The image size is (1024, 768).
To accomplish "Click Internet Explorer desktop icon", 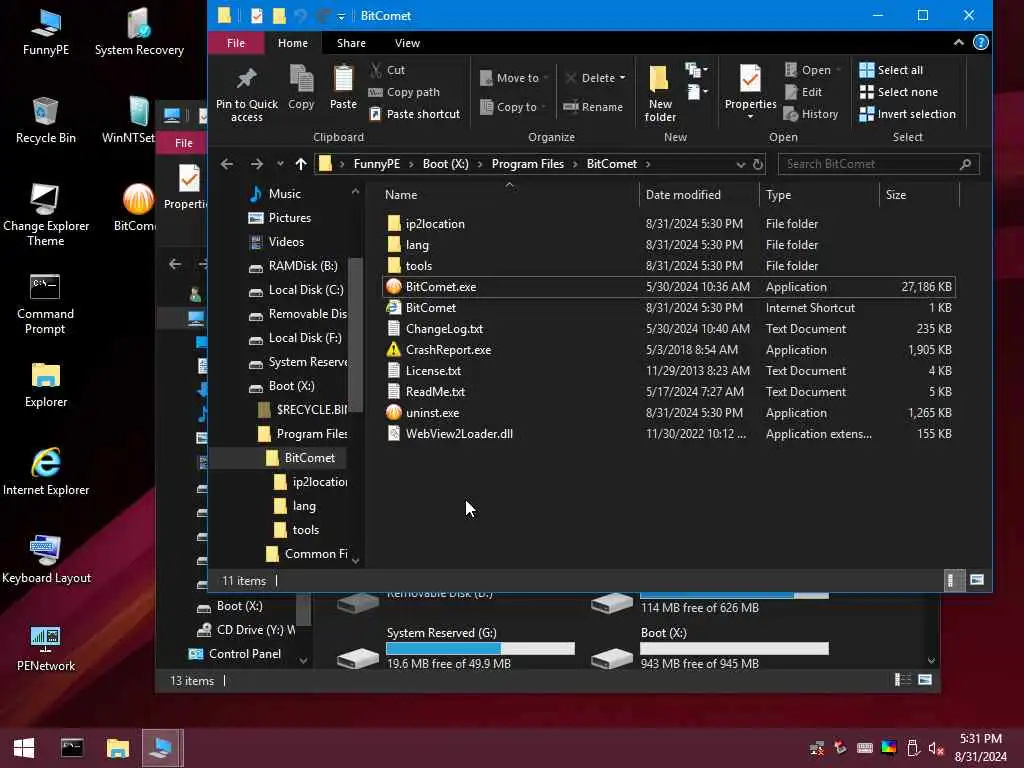I will [46, 472].
